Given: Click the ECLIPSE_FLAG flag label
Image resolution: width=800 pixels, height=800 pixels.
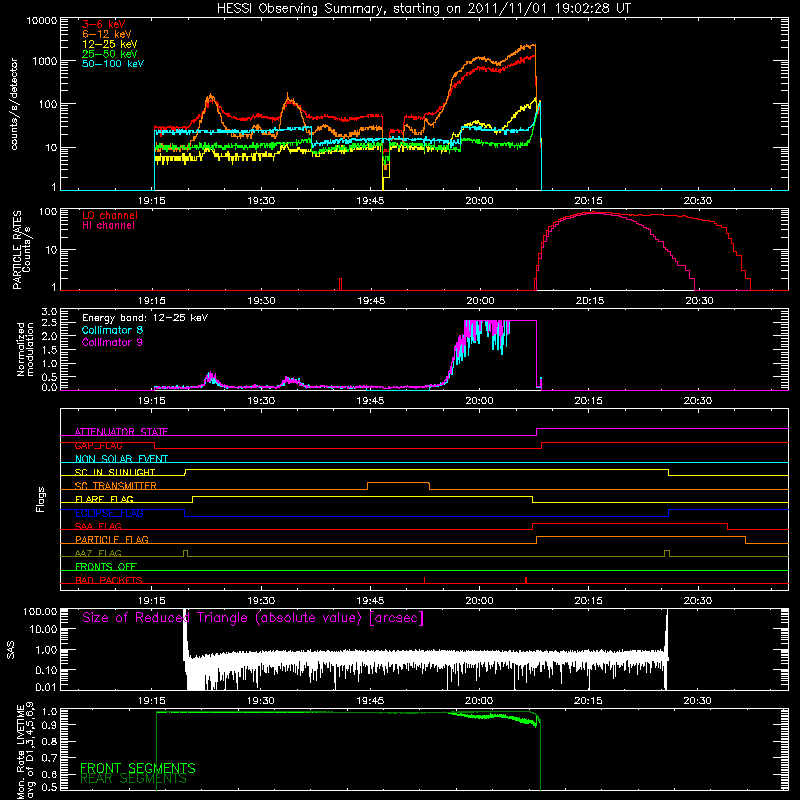Looking at the screenshot, I should [x=109, y=513].
